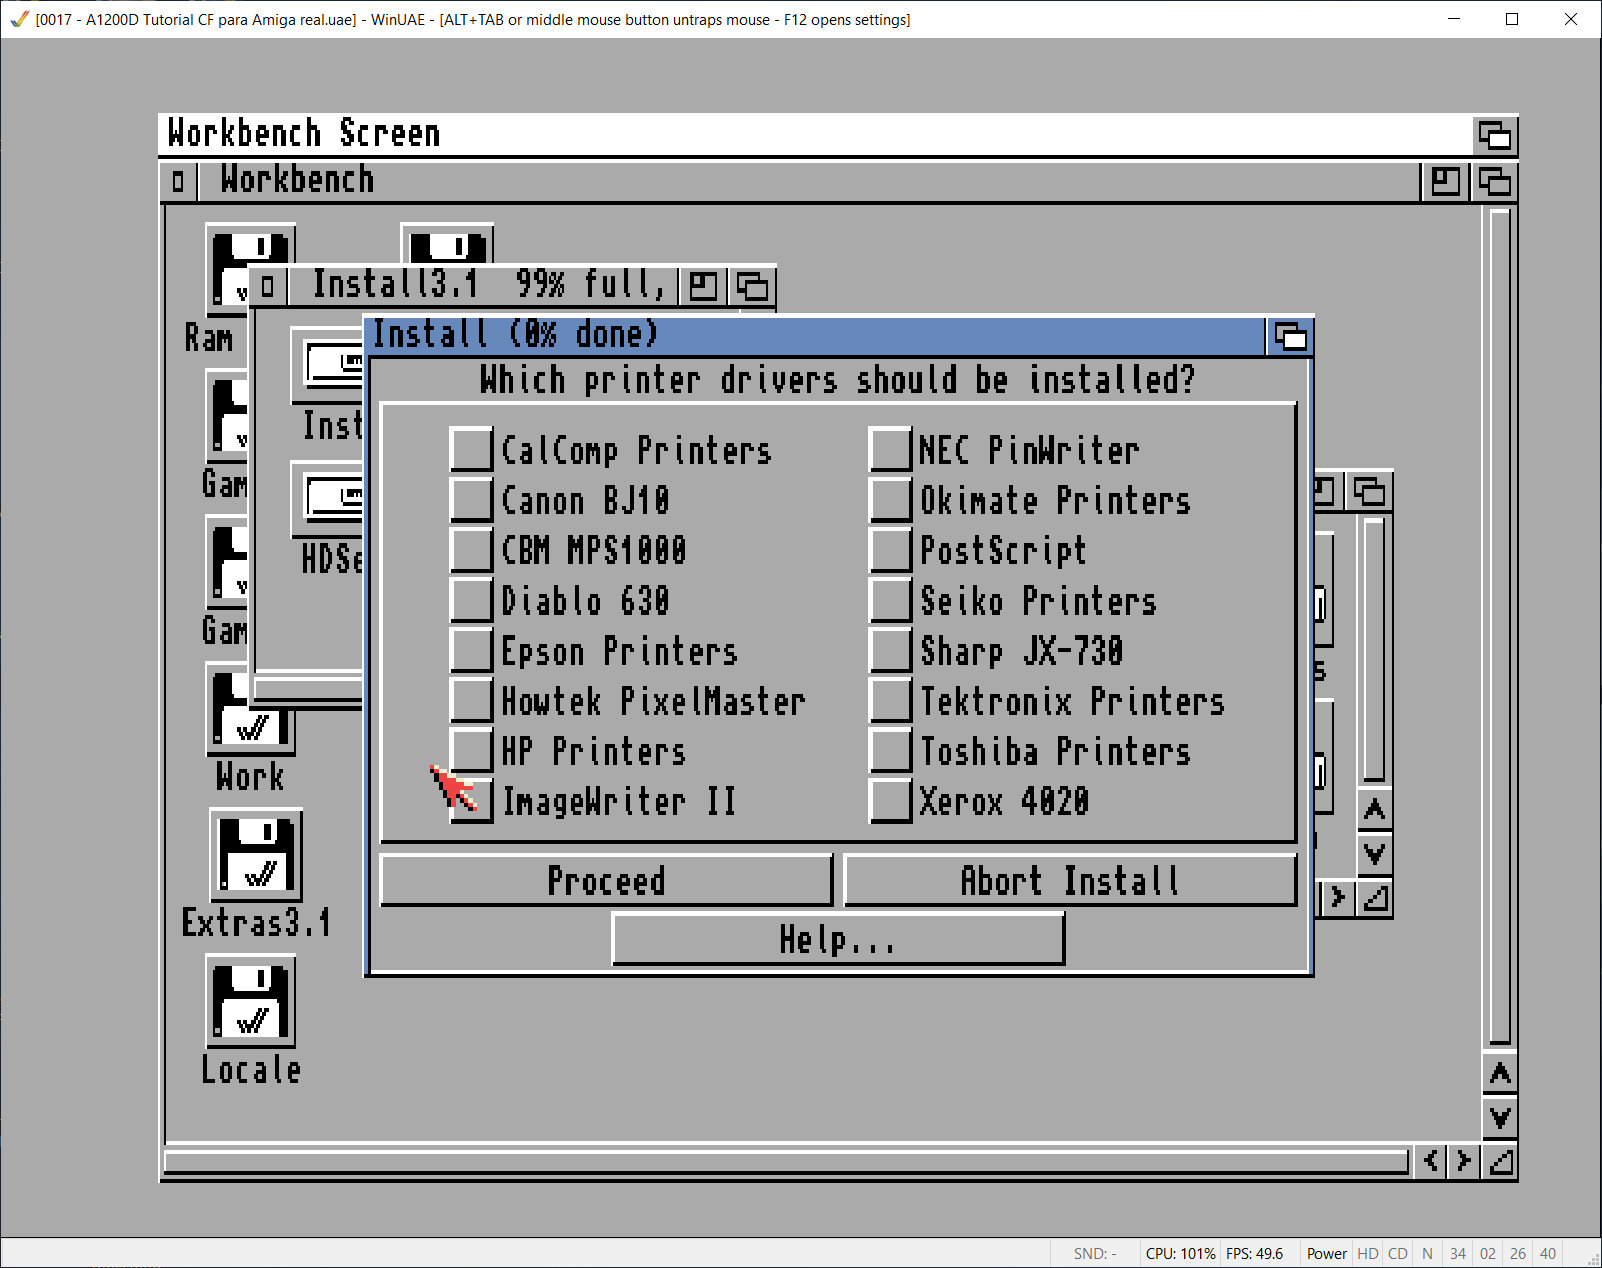
Task: Click background window scroll down arrow
Action: click(x=1375, y=853)
